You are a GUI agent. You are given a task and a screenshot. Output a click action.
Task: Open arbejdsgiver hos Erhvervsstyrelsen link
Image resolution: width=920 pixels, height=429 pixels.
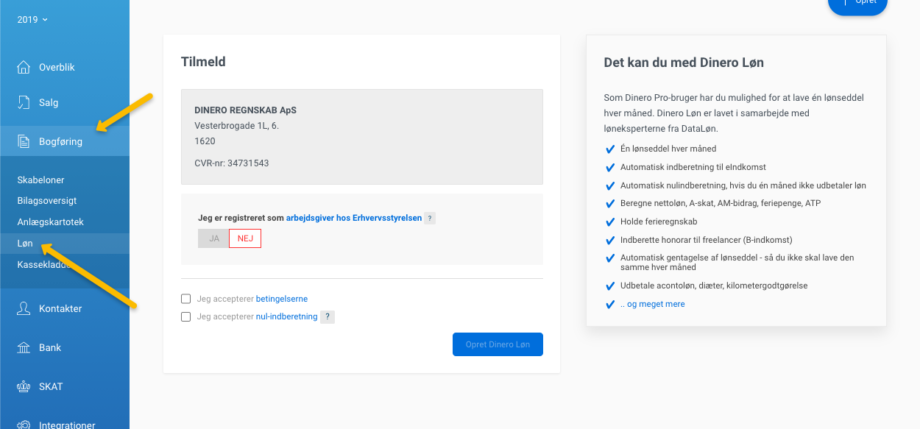354,218
